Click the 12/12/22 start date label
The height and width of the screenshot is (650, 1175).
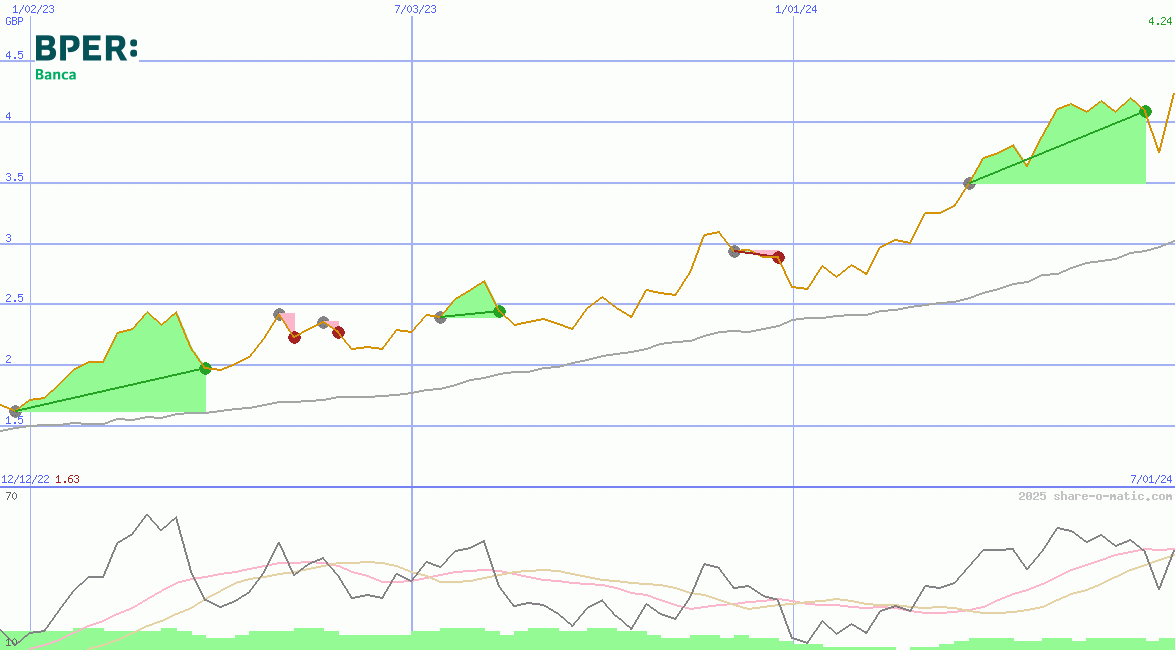pos(25,479)
